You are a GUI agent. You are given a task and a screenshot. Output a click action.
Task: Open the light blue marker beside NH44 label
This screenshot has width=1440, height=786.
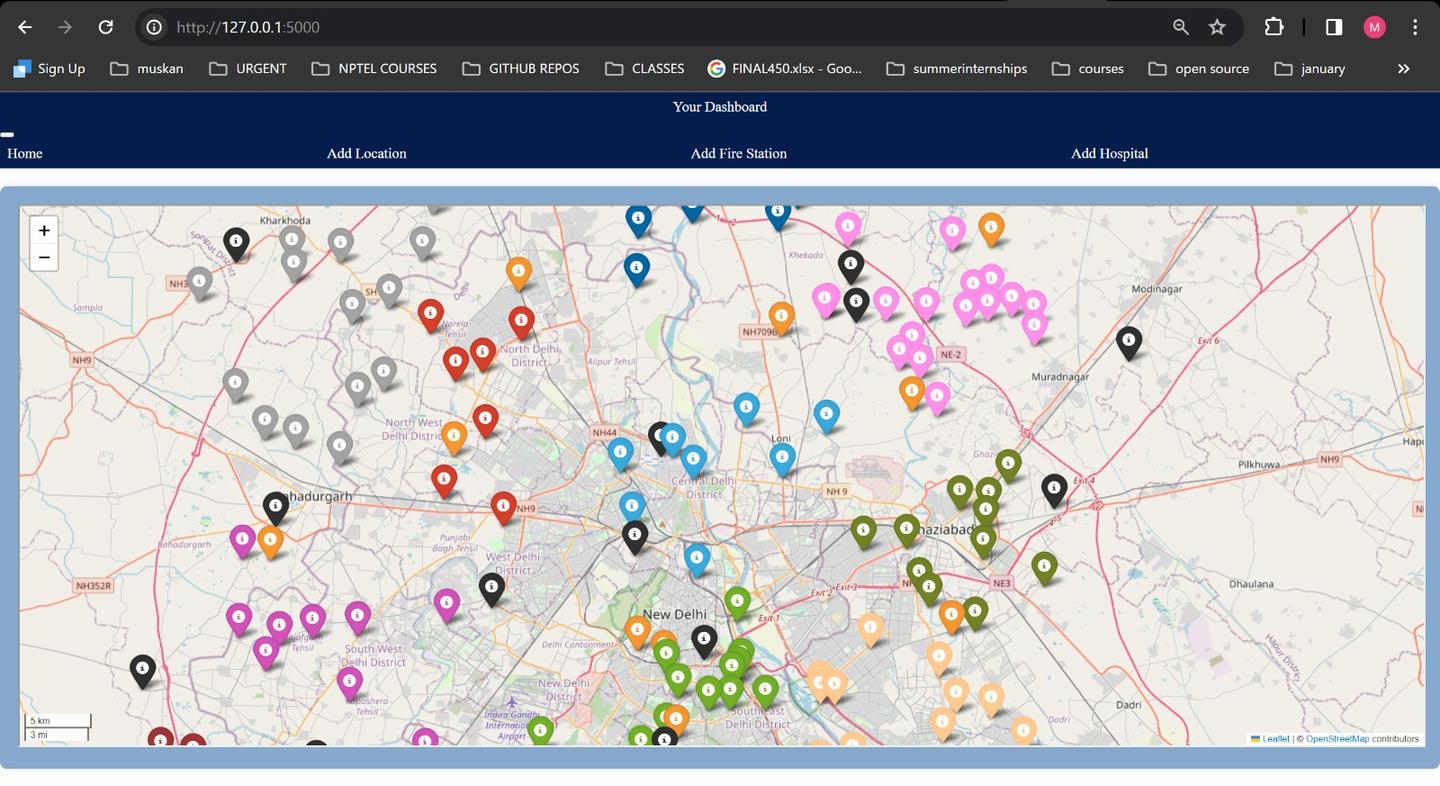coord(621,454)
